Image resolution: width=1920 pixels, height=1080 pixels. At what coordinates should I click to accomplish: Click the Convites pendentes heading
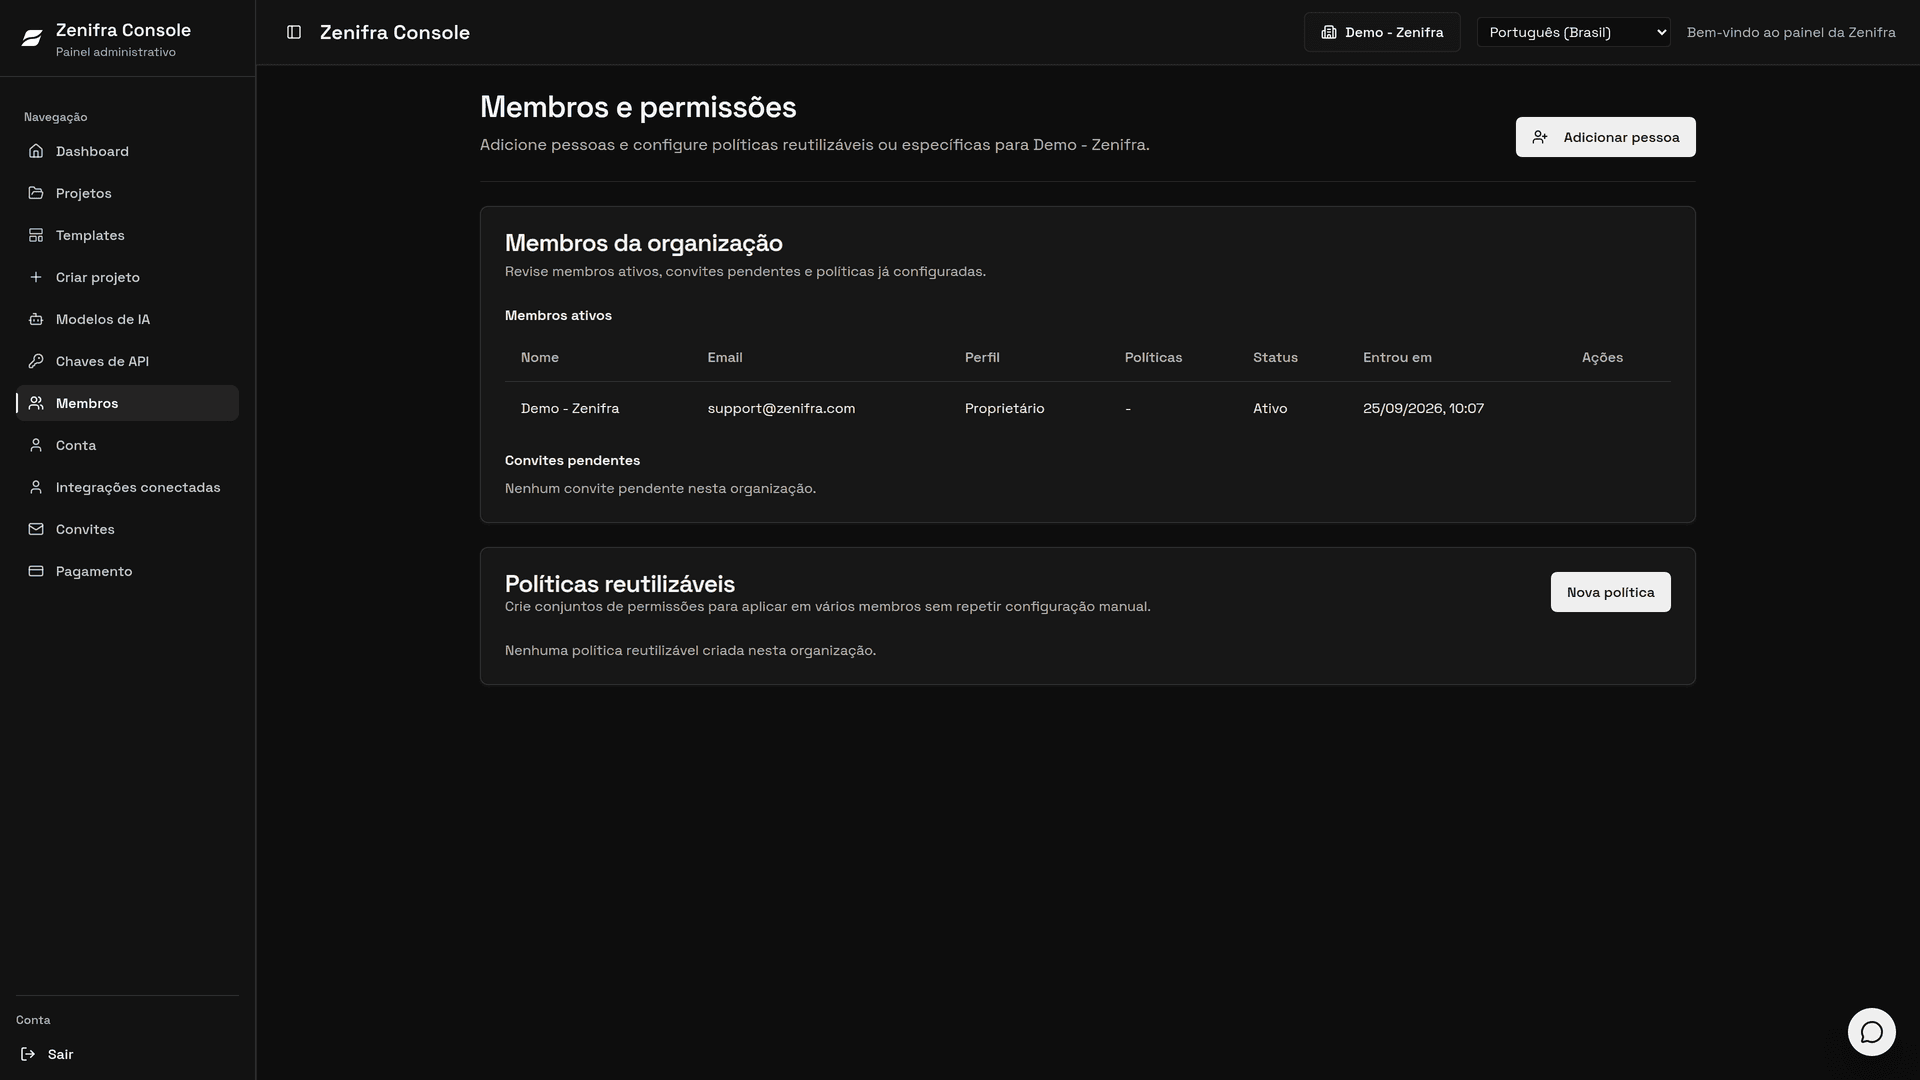572,460
